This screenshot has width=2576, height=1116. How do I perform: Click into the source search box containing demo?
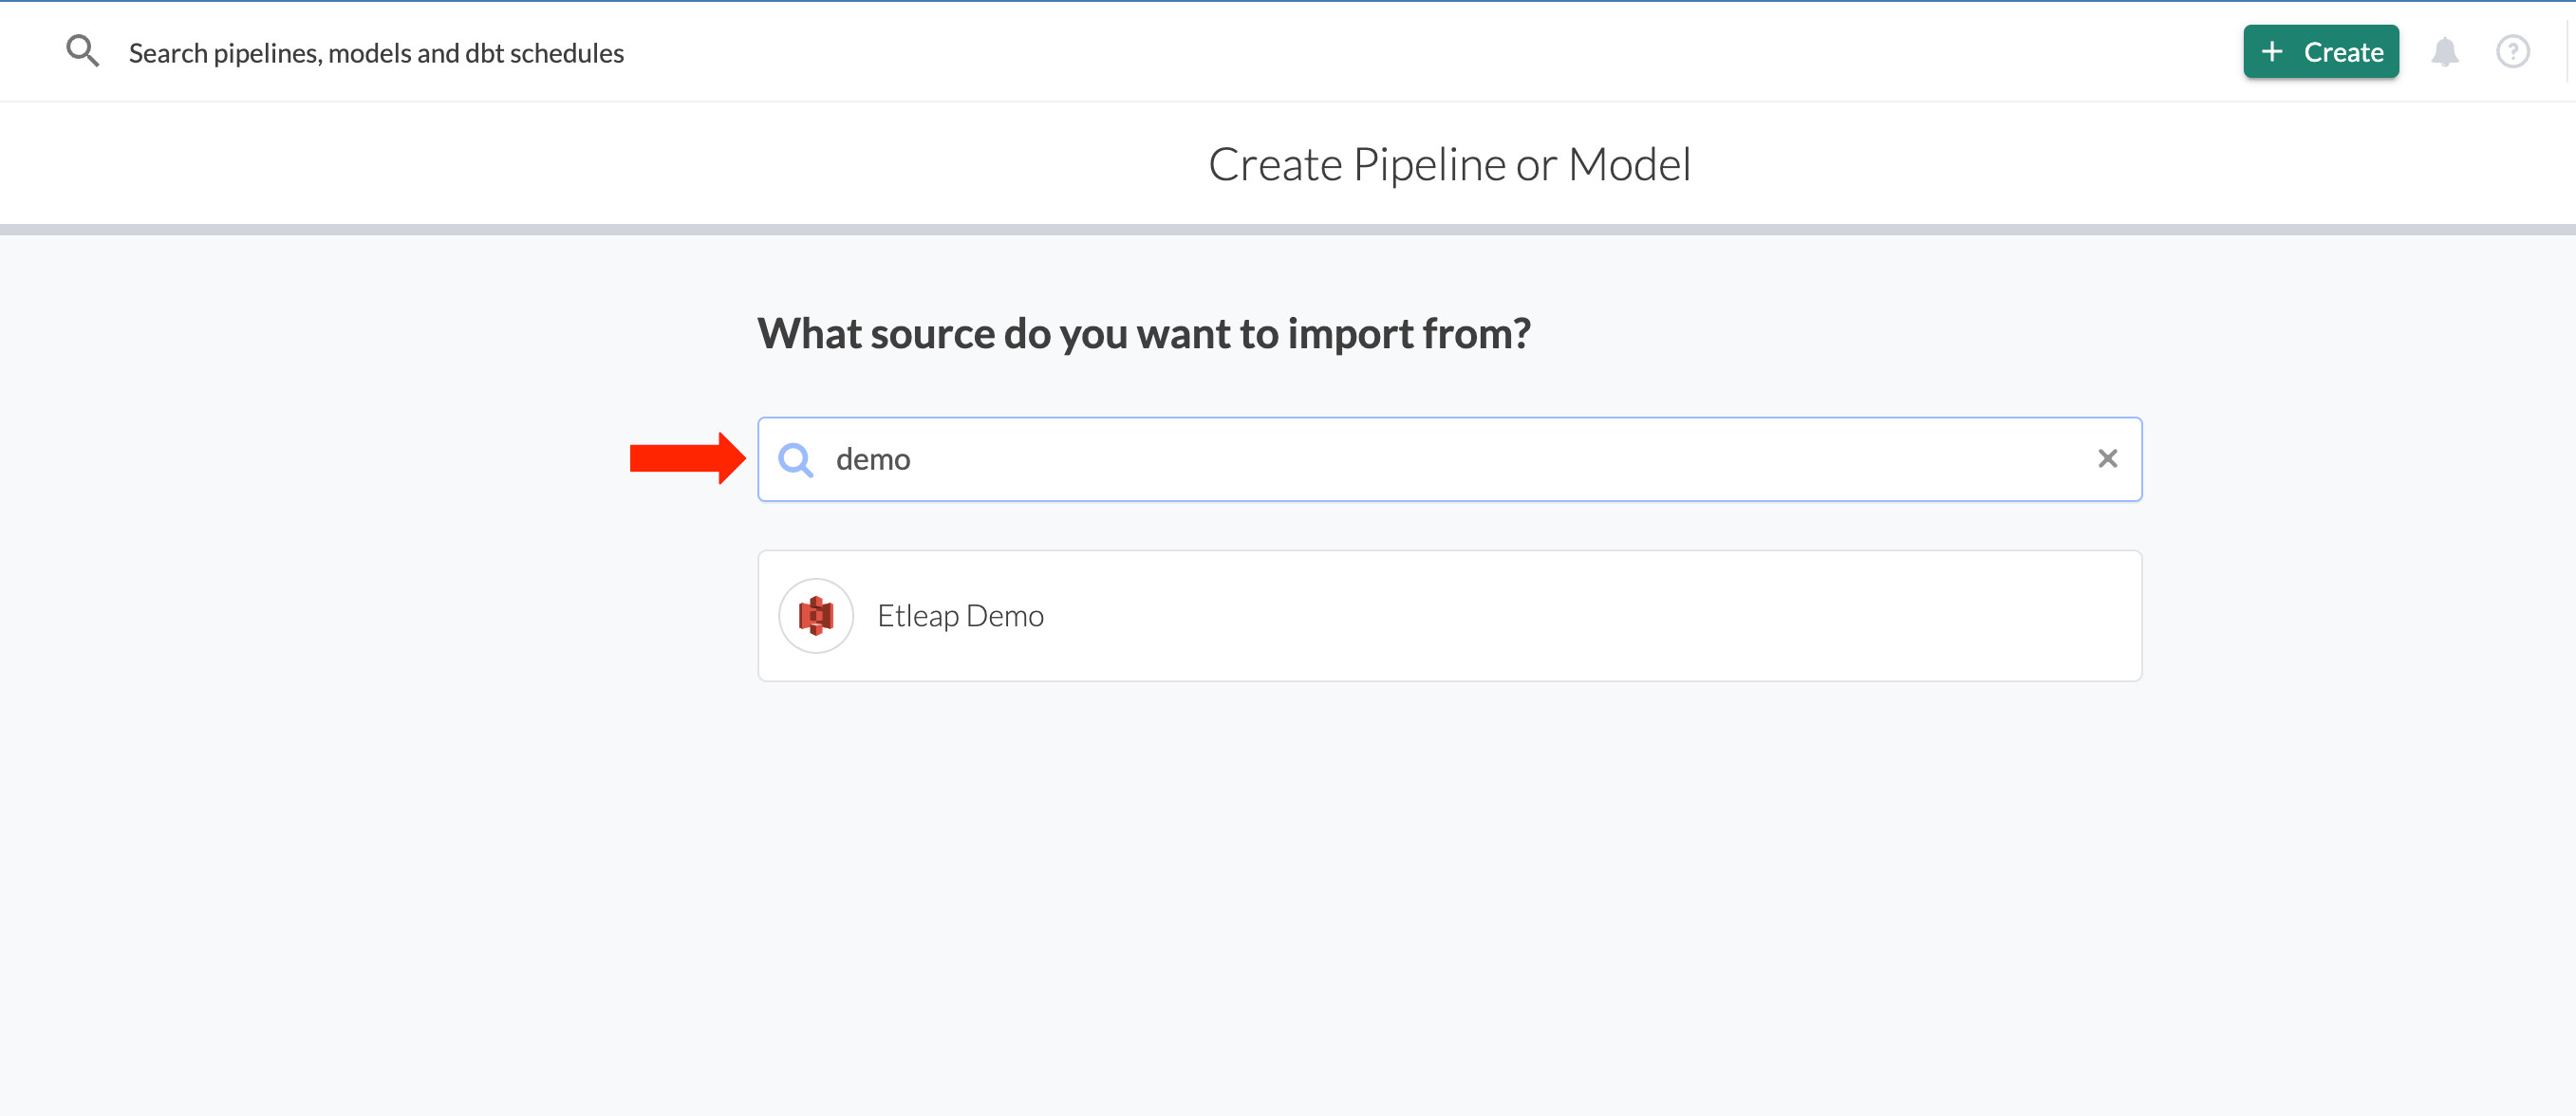[1448, 459]
